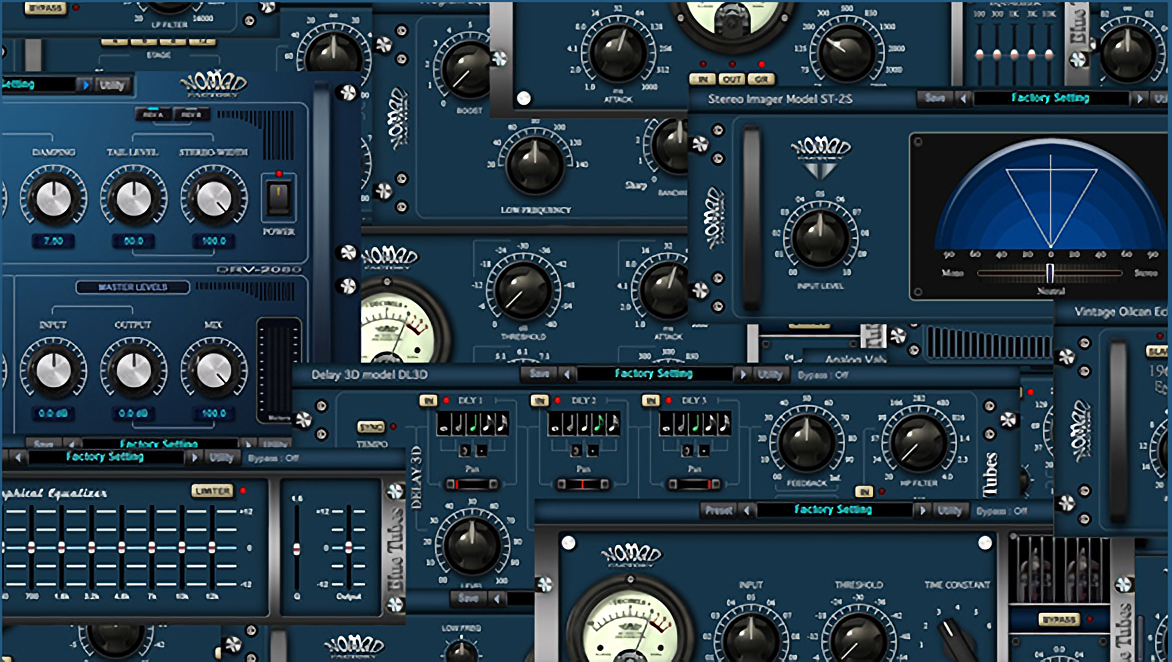This screenshot has width=1172, height=662.
Task: Click the reverb DAMPING value field 7.00
Action: click(53, 241)
